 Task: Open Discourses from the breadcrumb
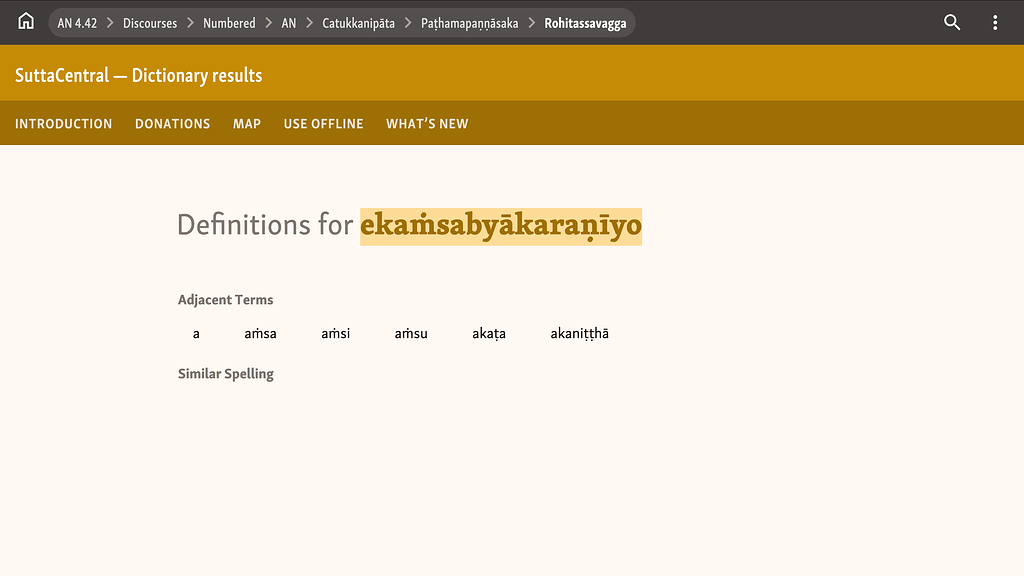[x=149, y=22]
